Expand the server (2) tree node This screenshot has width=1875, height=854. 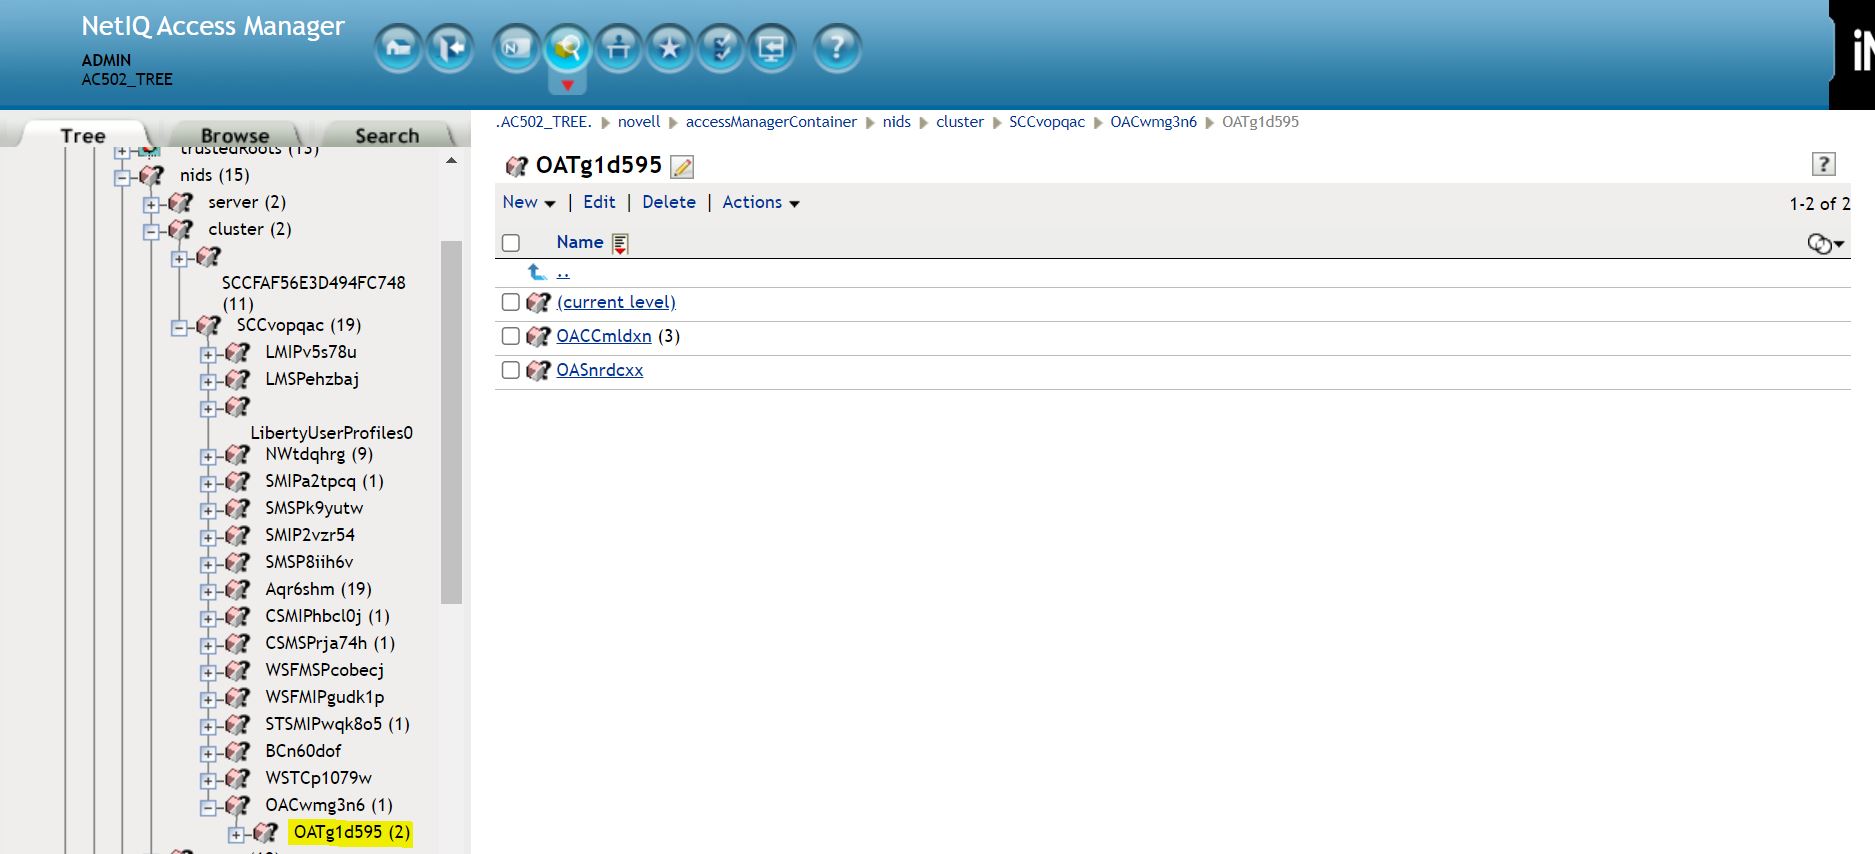pos(151,204)
